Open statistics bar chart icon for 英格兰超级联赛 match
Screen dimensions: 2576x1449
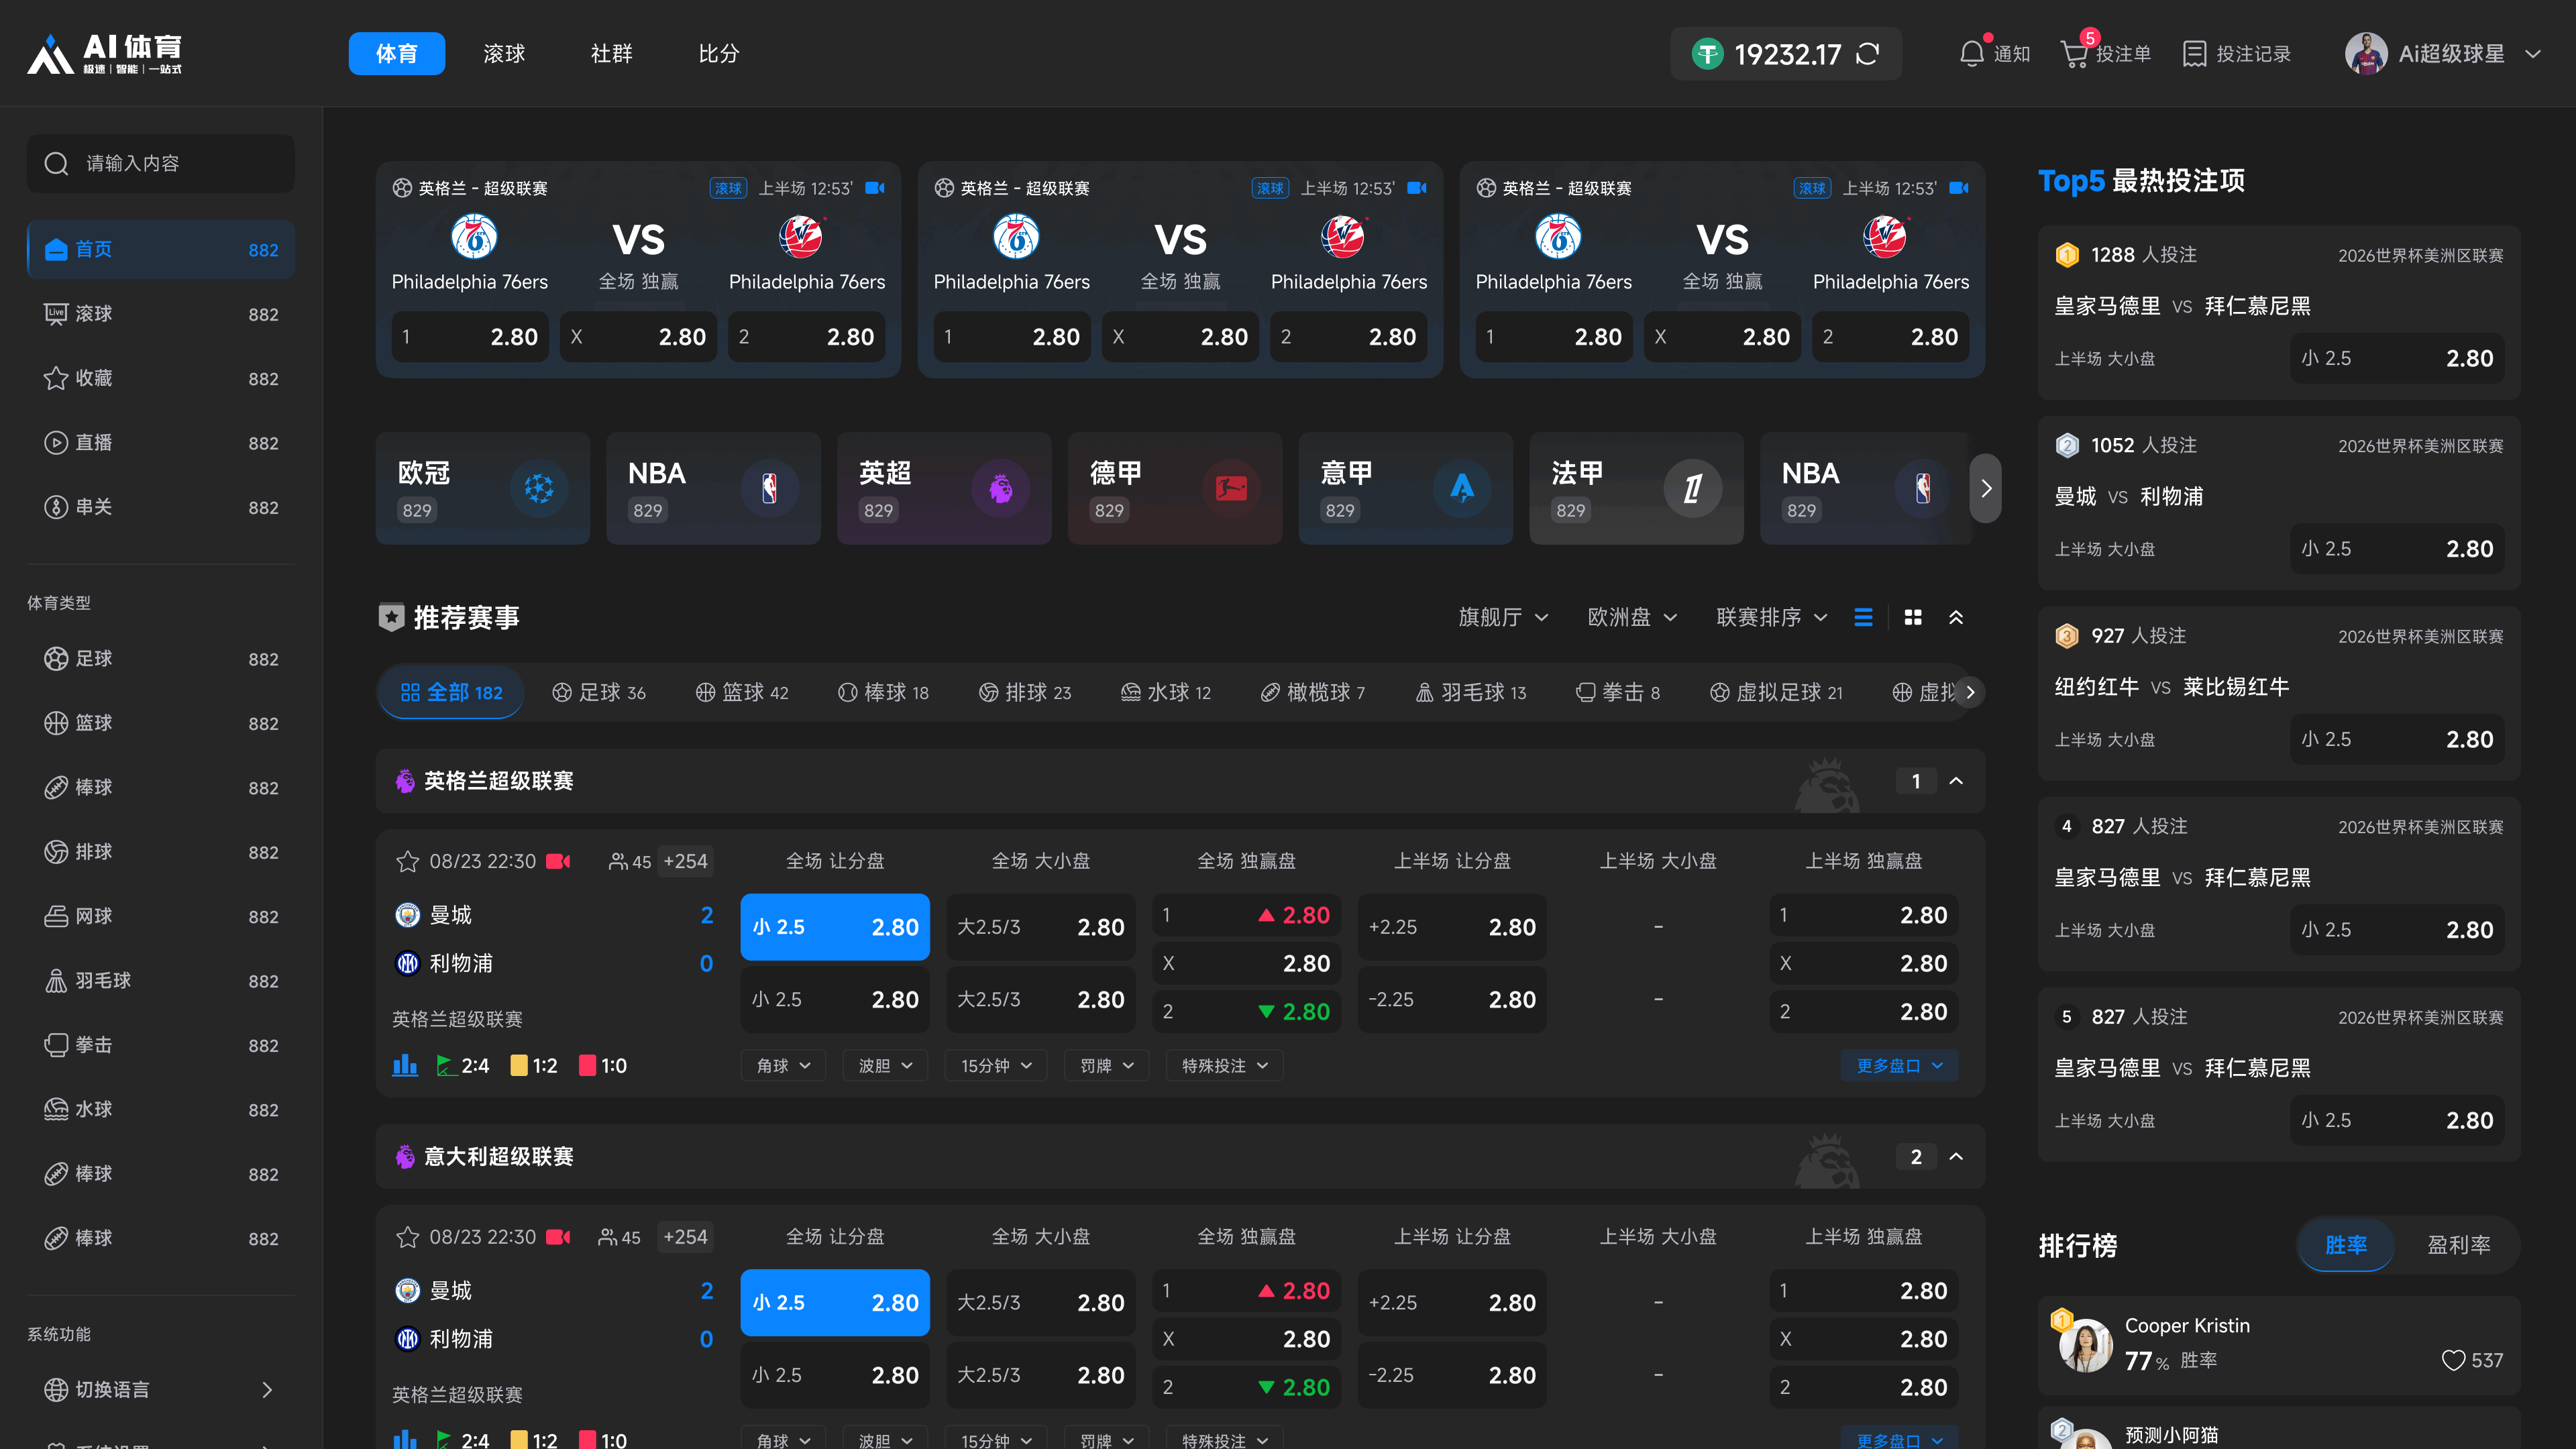click(405, 1065)
